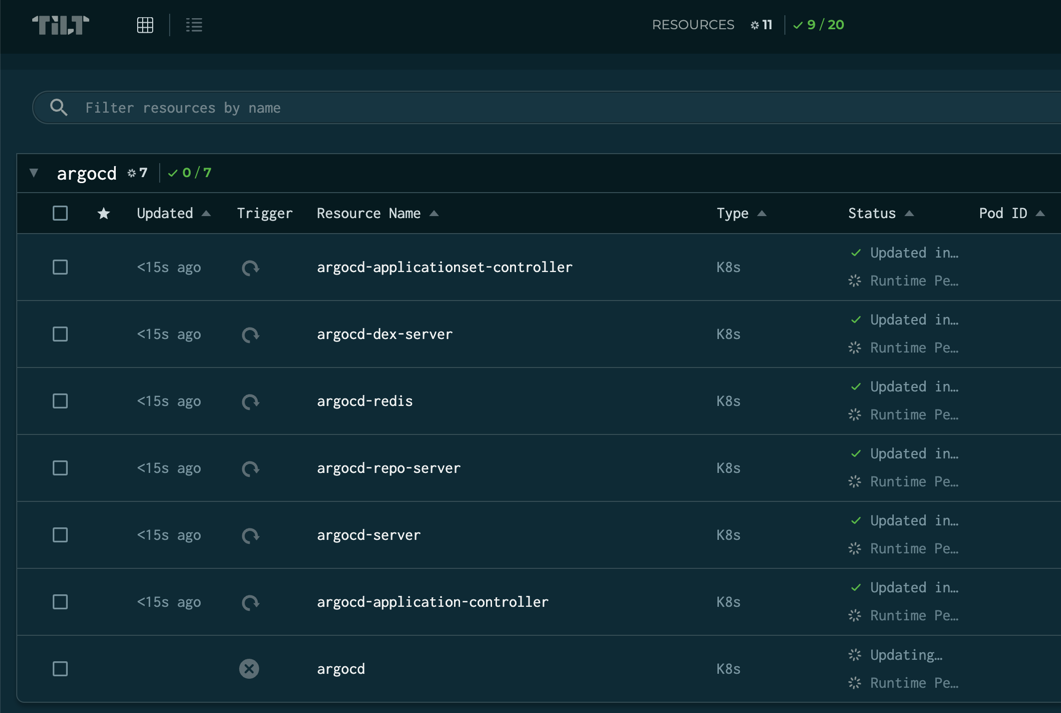Viewport: 1061px width, 713px height.
Task: Check the argocd-applicationset-controller row checkbox
Action: (60, 267)
